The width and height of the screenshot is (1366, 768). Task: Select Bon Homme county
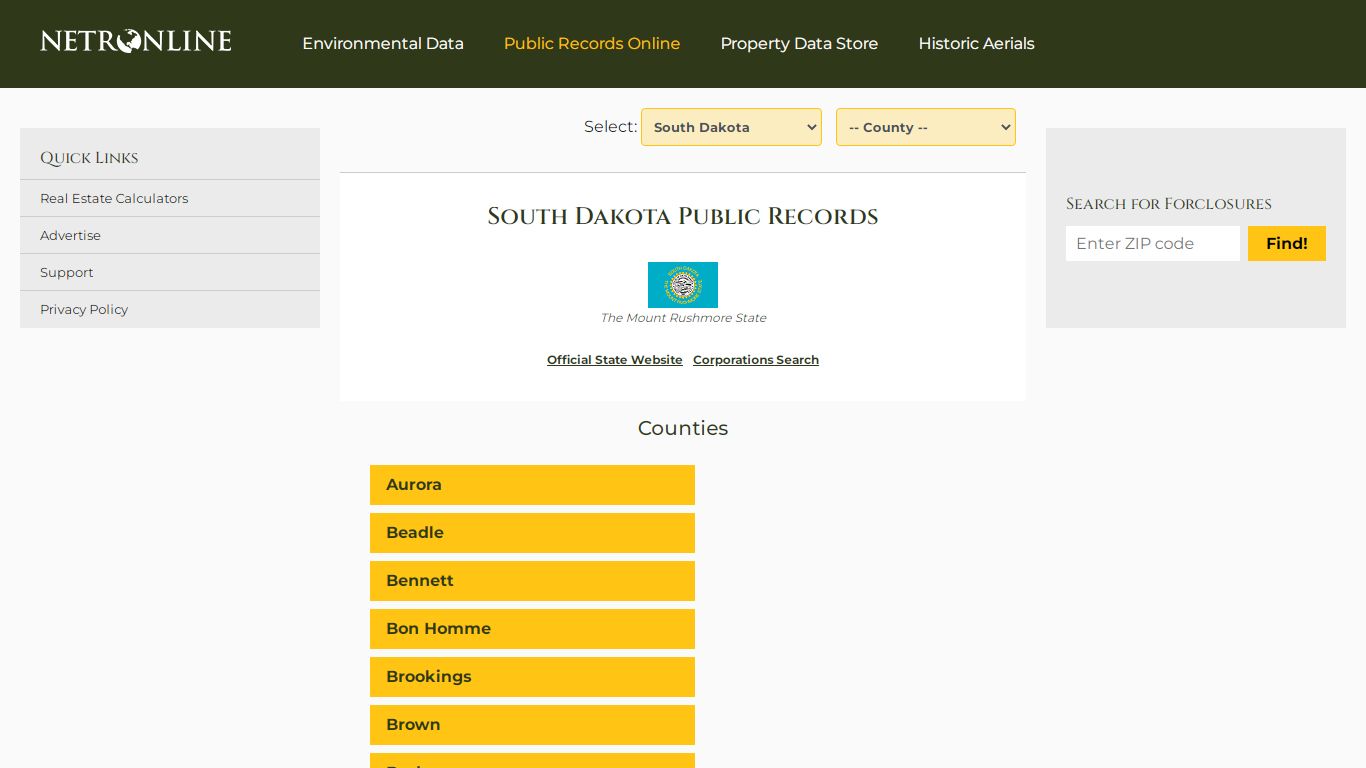point(532,629)
